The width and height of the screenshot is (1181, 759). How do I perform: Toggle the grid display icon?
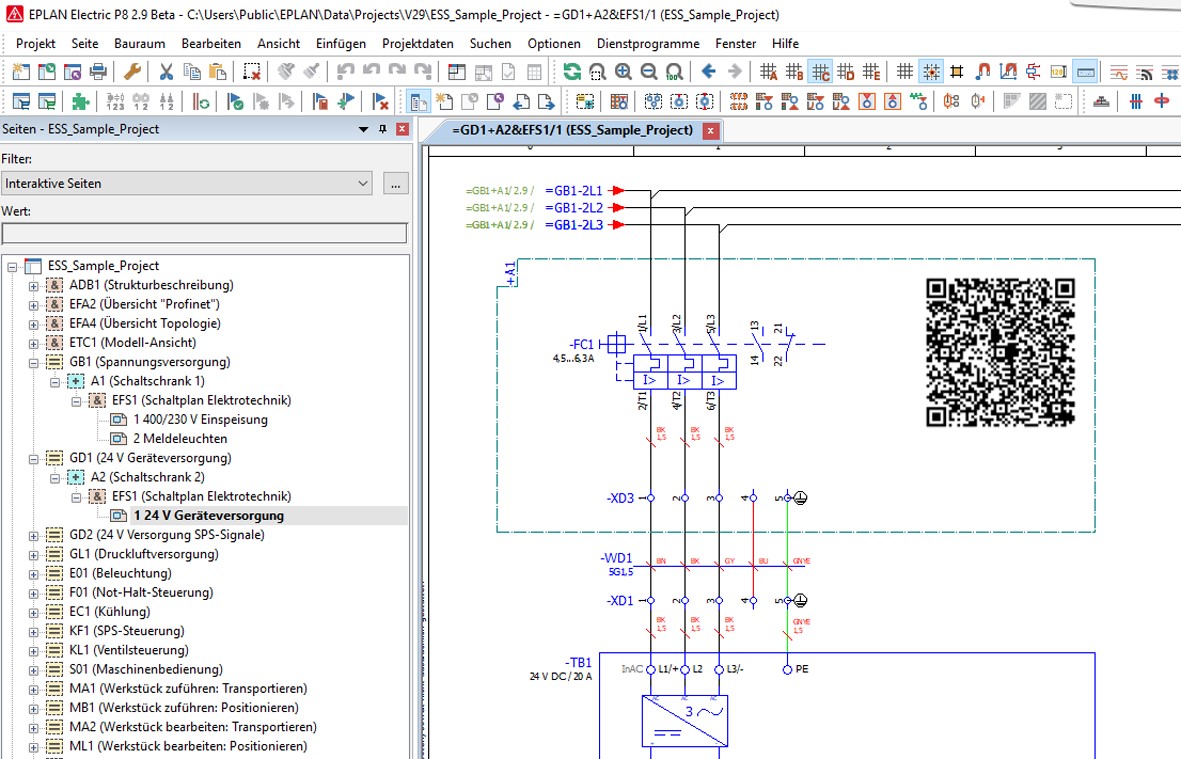point(905,72)
